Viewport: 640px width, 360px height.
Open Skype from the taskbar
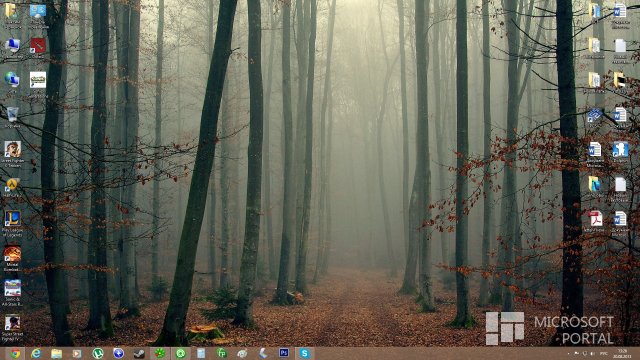304,353
